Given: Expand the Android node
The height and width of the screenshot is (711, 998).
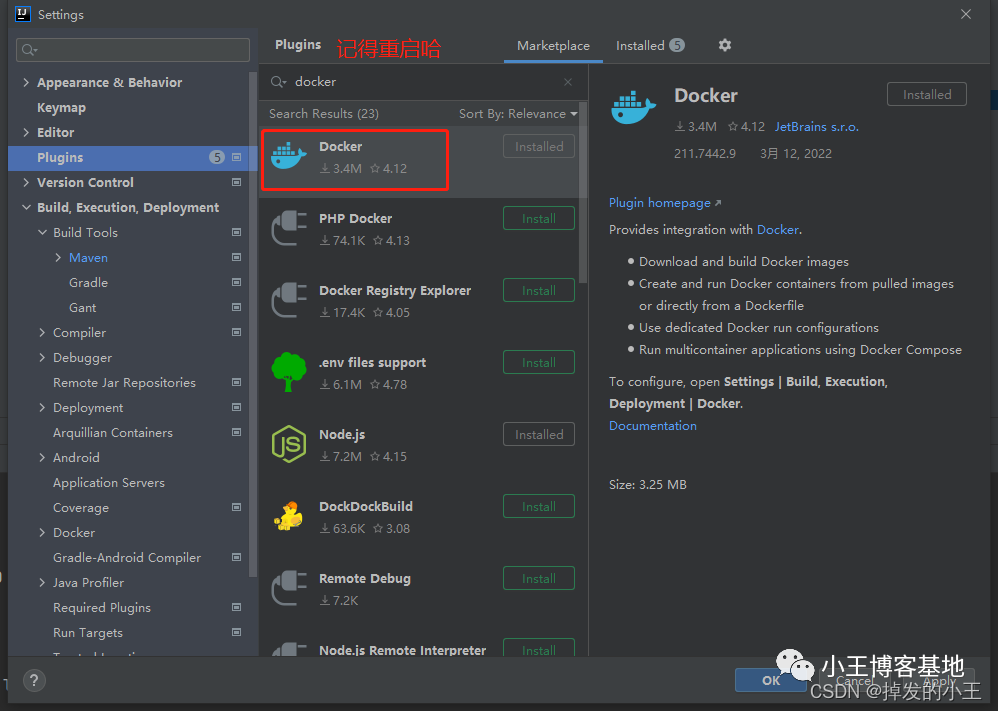Looking at the screenshot, I should point(42,457).
